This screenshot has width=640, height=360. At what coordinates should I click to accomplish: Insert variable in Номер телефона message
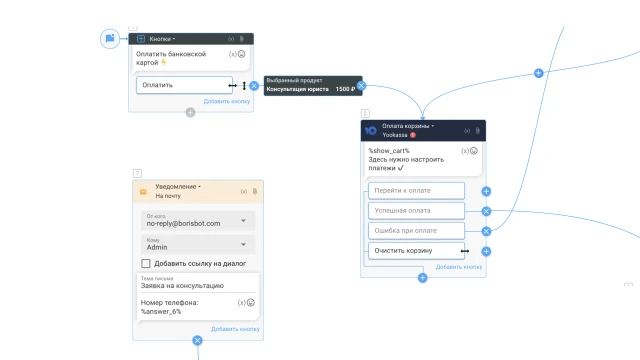(x=241, y=303)
